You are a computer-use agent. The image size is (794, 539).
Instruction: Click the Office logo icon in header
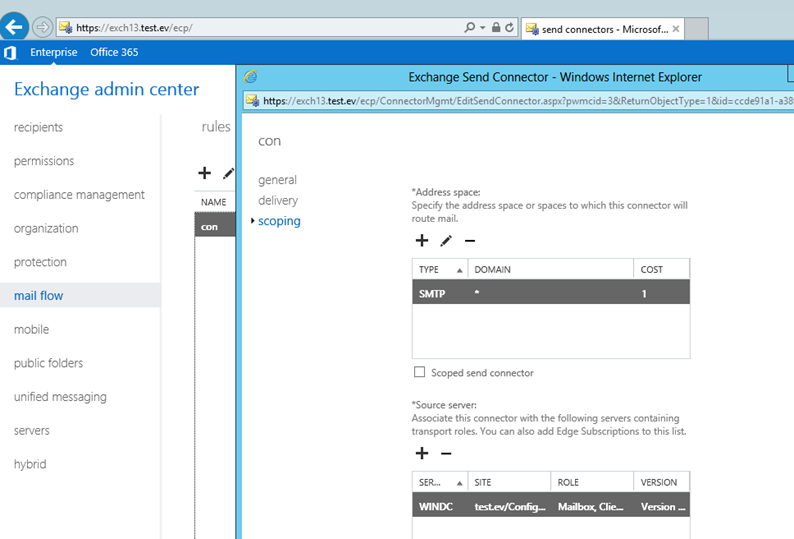point(10,53)
